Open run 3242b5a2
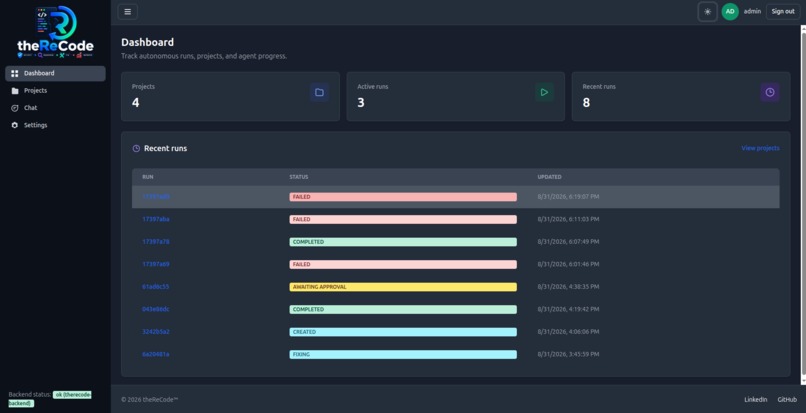 [x=156, y=332]
